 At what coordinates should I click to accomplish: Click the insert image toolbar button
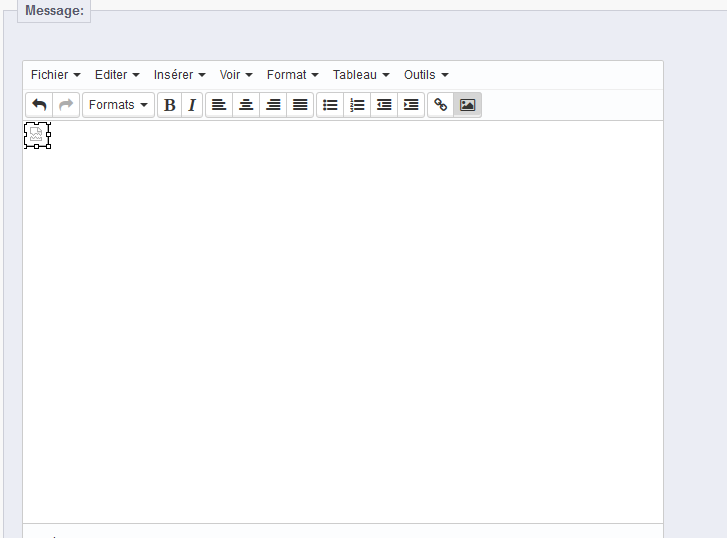[467, 105]
